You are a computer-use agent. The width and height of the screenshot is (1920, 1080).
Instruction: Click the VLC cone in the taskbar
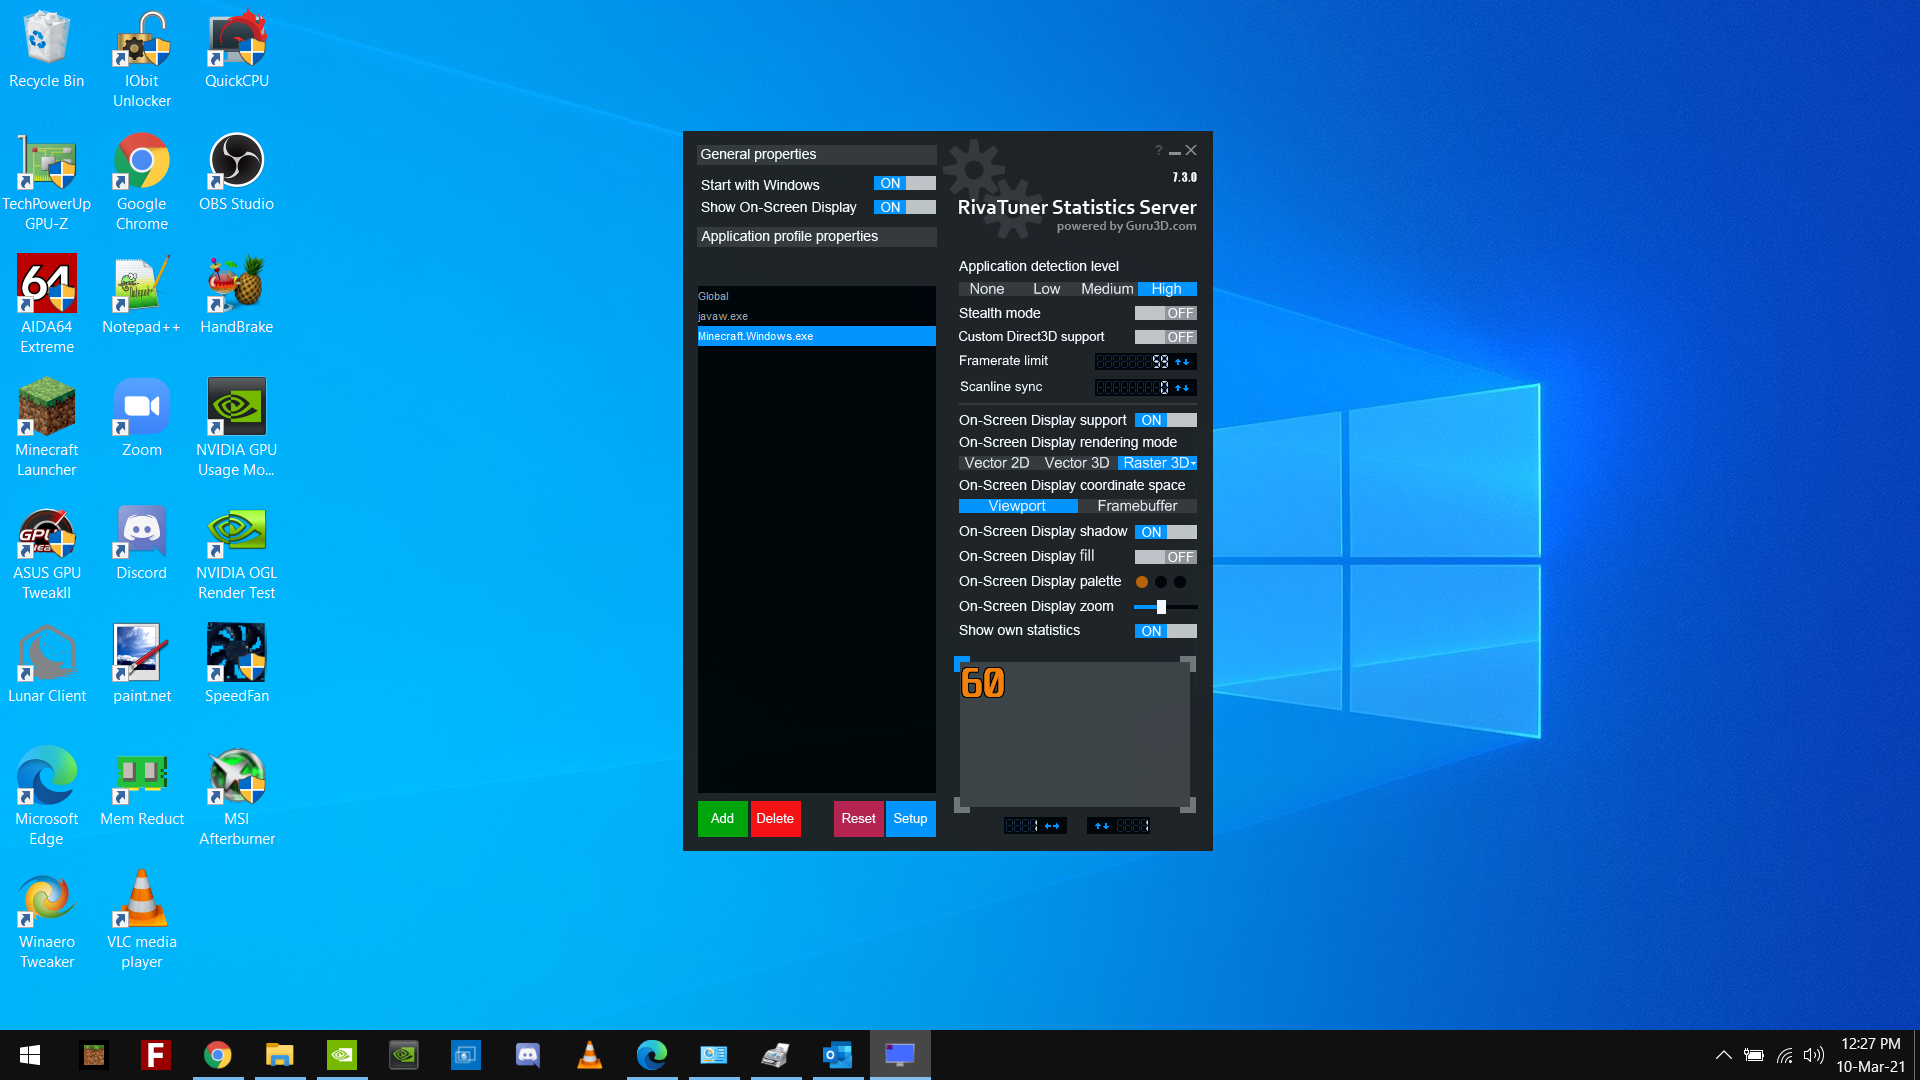(589, 1055)
